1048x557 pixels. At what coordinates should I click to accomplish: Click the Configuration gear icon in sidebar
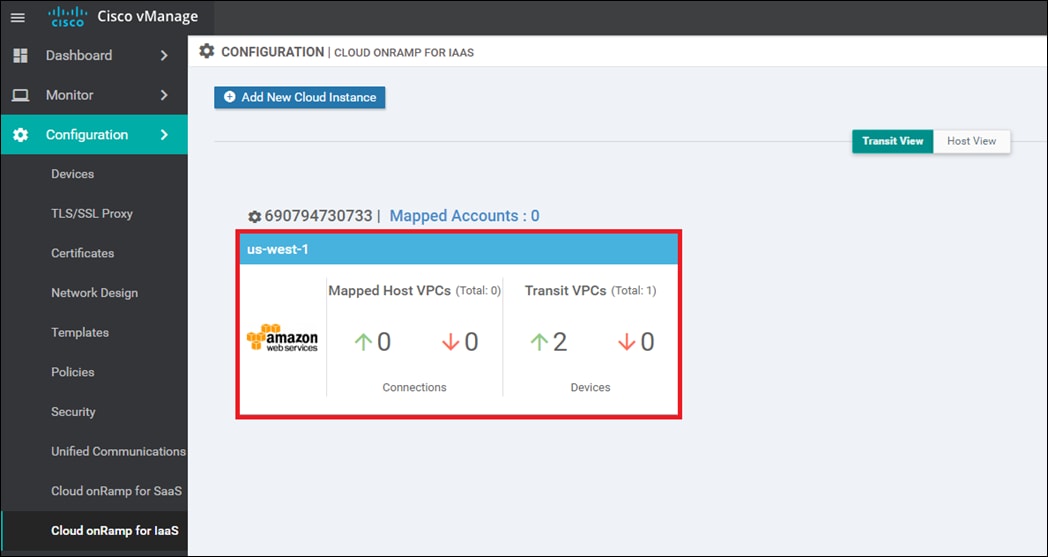coord(21,134)
